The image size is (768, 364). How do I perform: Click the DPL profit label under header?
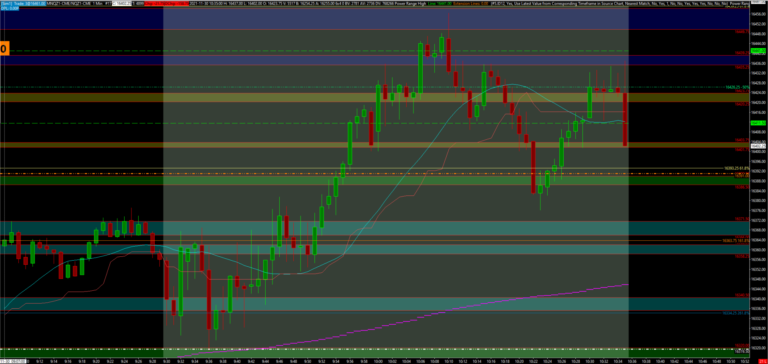(6, 8)
